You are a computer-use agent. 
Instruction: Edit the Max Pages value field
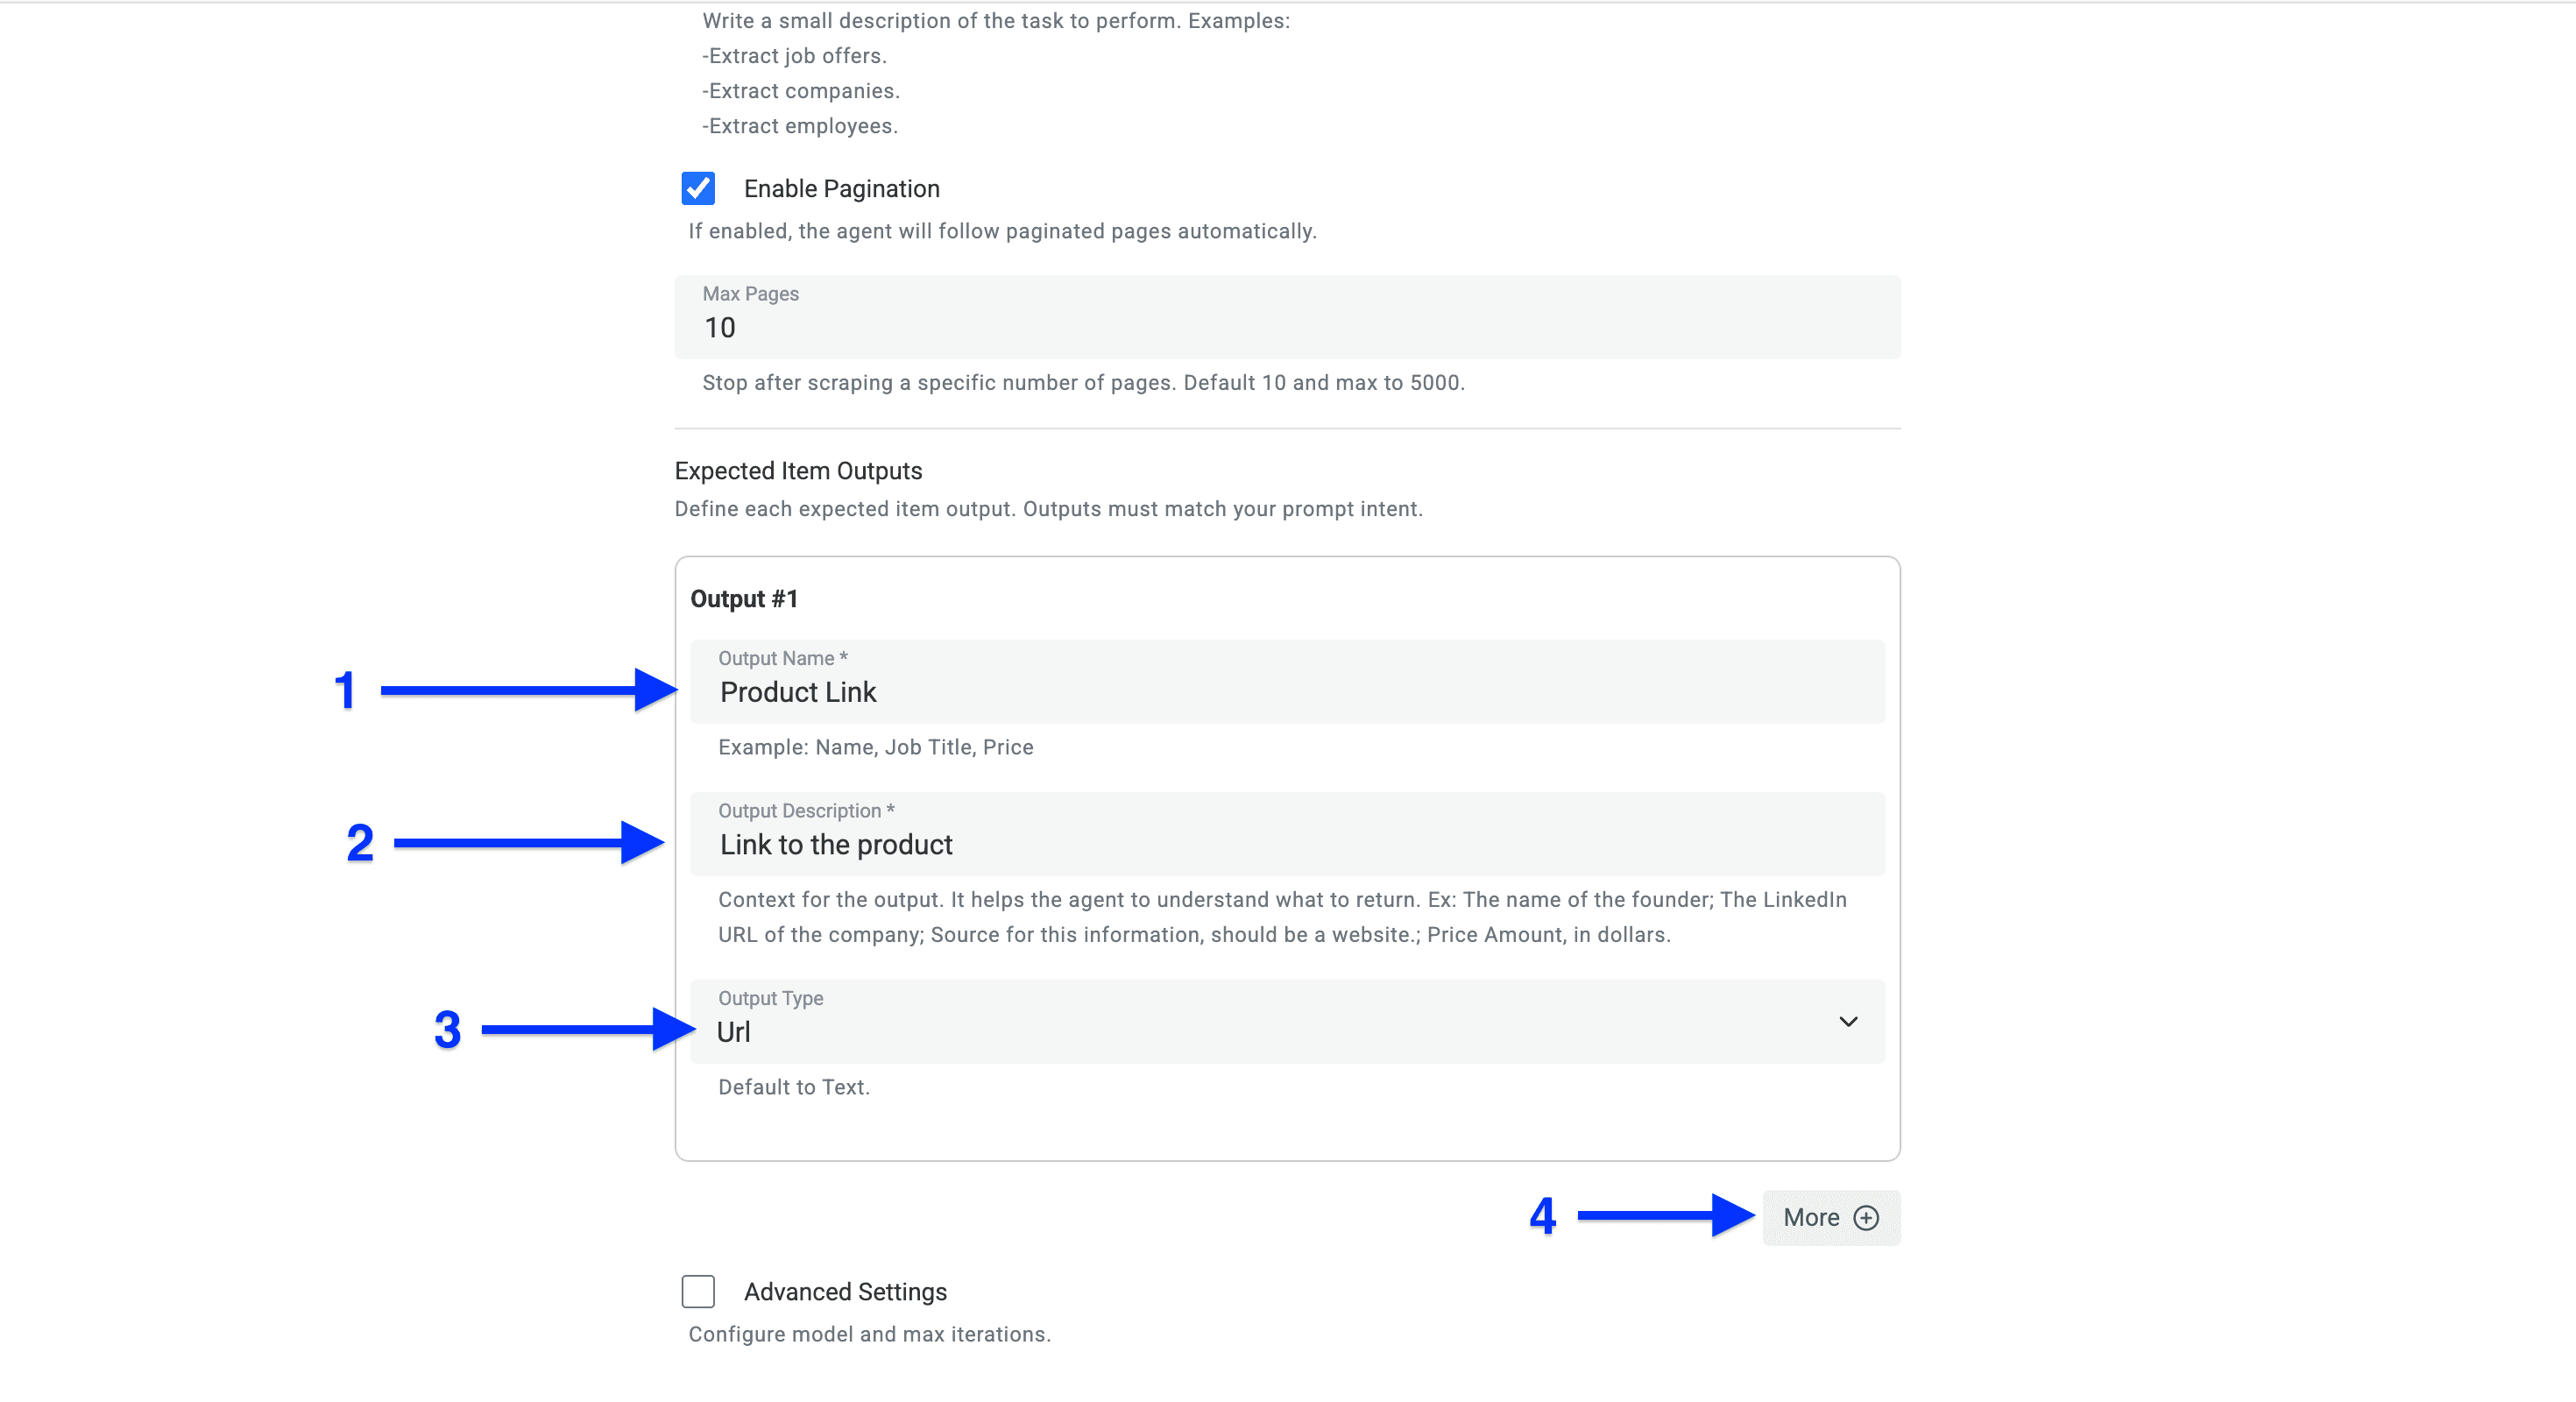1285,327
